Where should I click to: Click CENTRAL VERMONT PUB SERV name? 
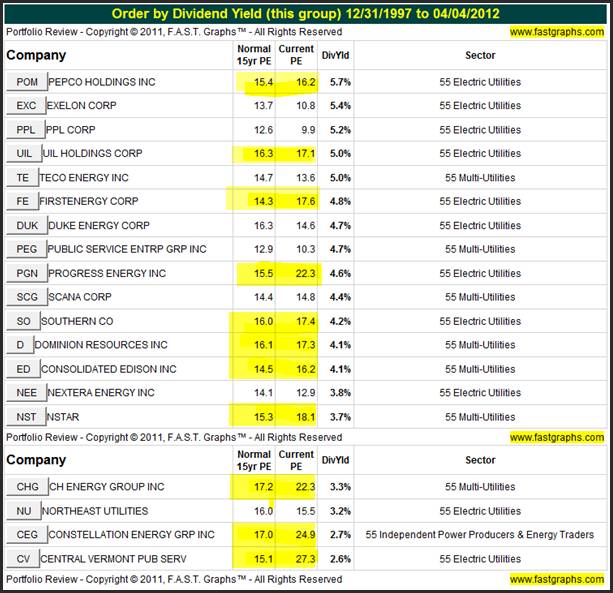coord(113,559)
